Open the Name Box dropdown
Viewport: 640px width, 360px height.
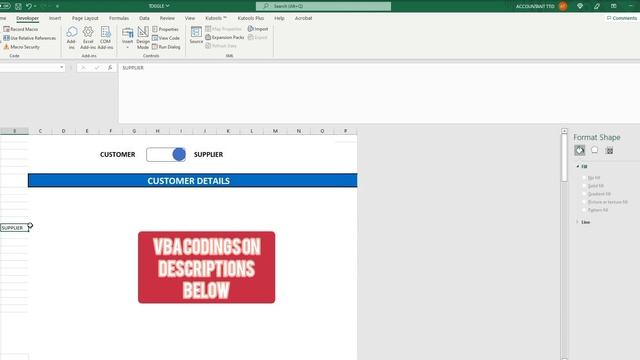[62, 68]
